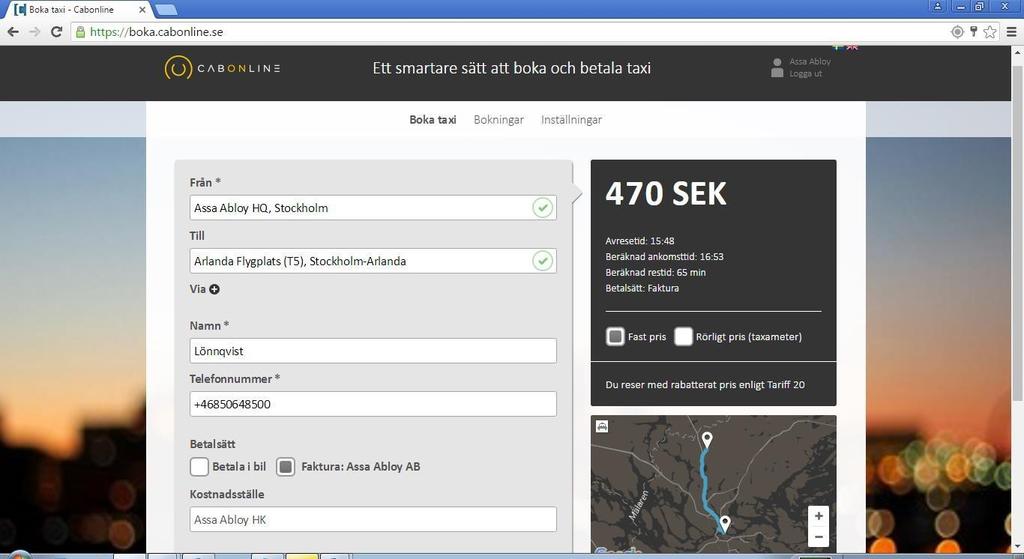
Task: Click the Betalsätt: Faktura text
Action: click(x=642, y=288)
